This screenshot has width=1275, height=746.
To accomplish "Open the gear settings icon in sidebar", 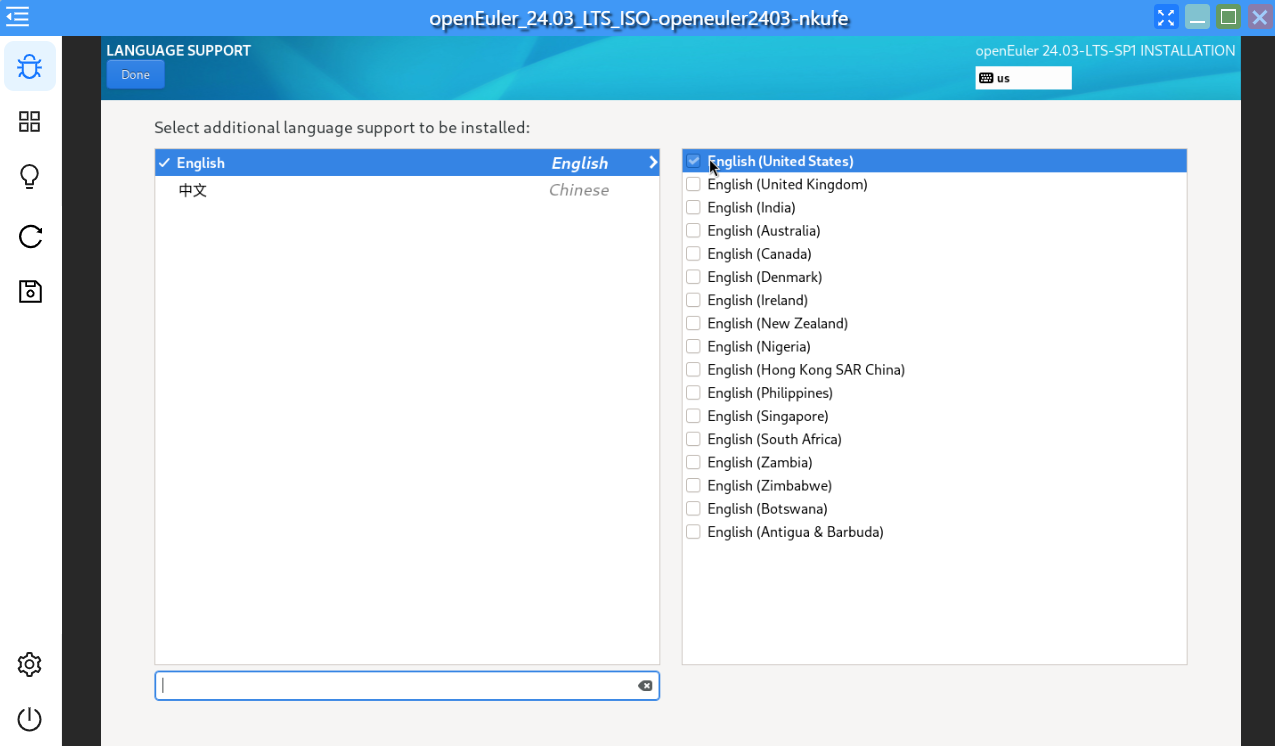I will (30, 664).
